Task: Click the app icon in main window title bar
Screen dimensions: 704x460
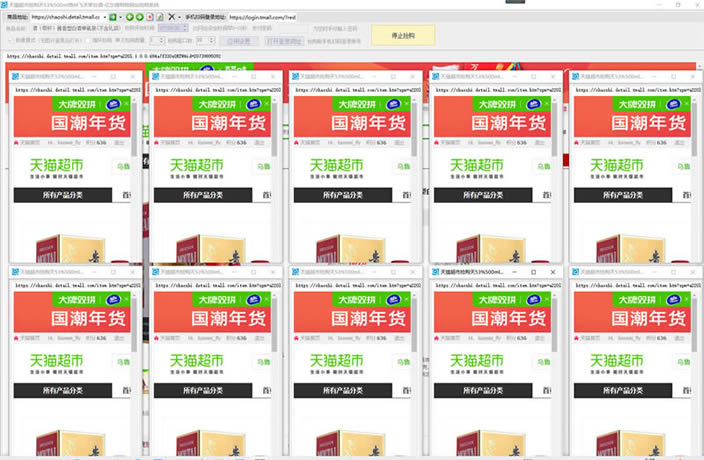Action: coord(4,4)
